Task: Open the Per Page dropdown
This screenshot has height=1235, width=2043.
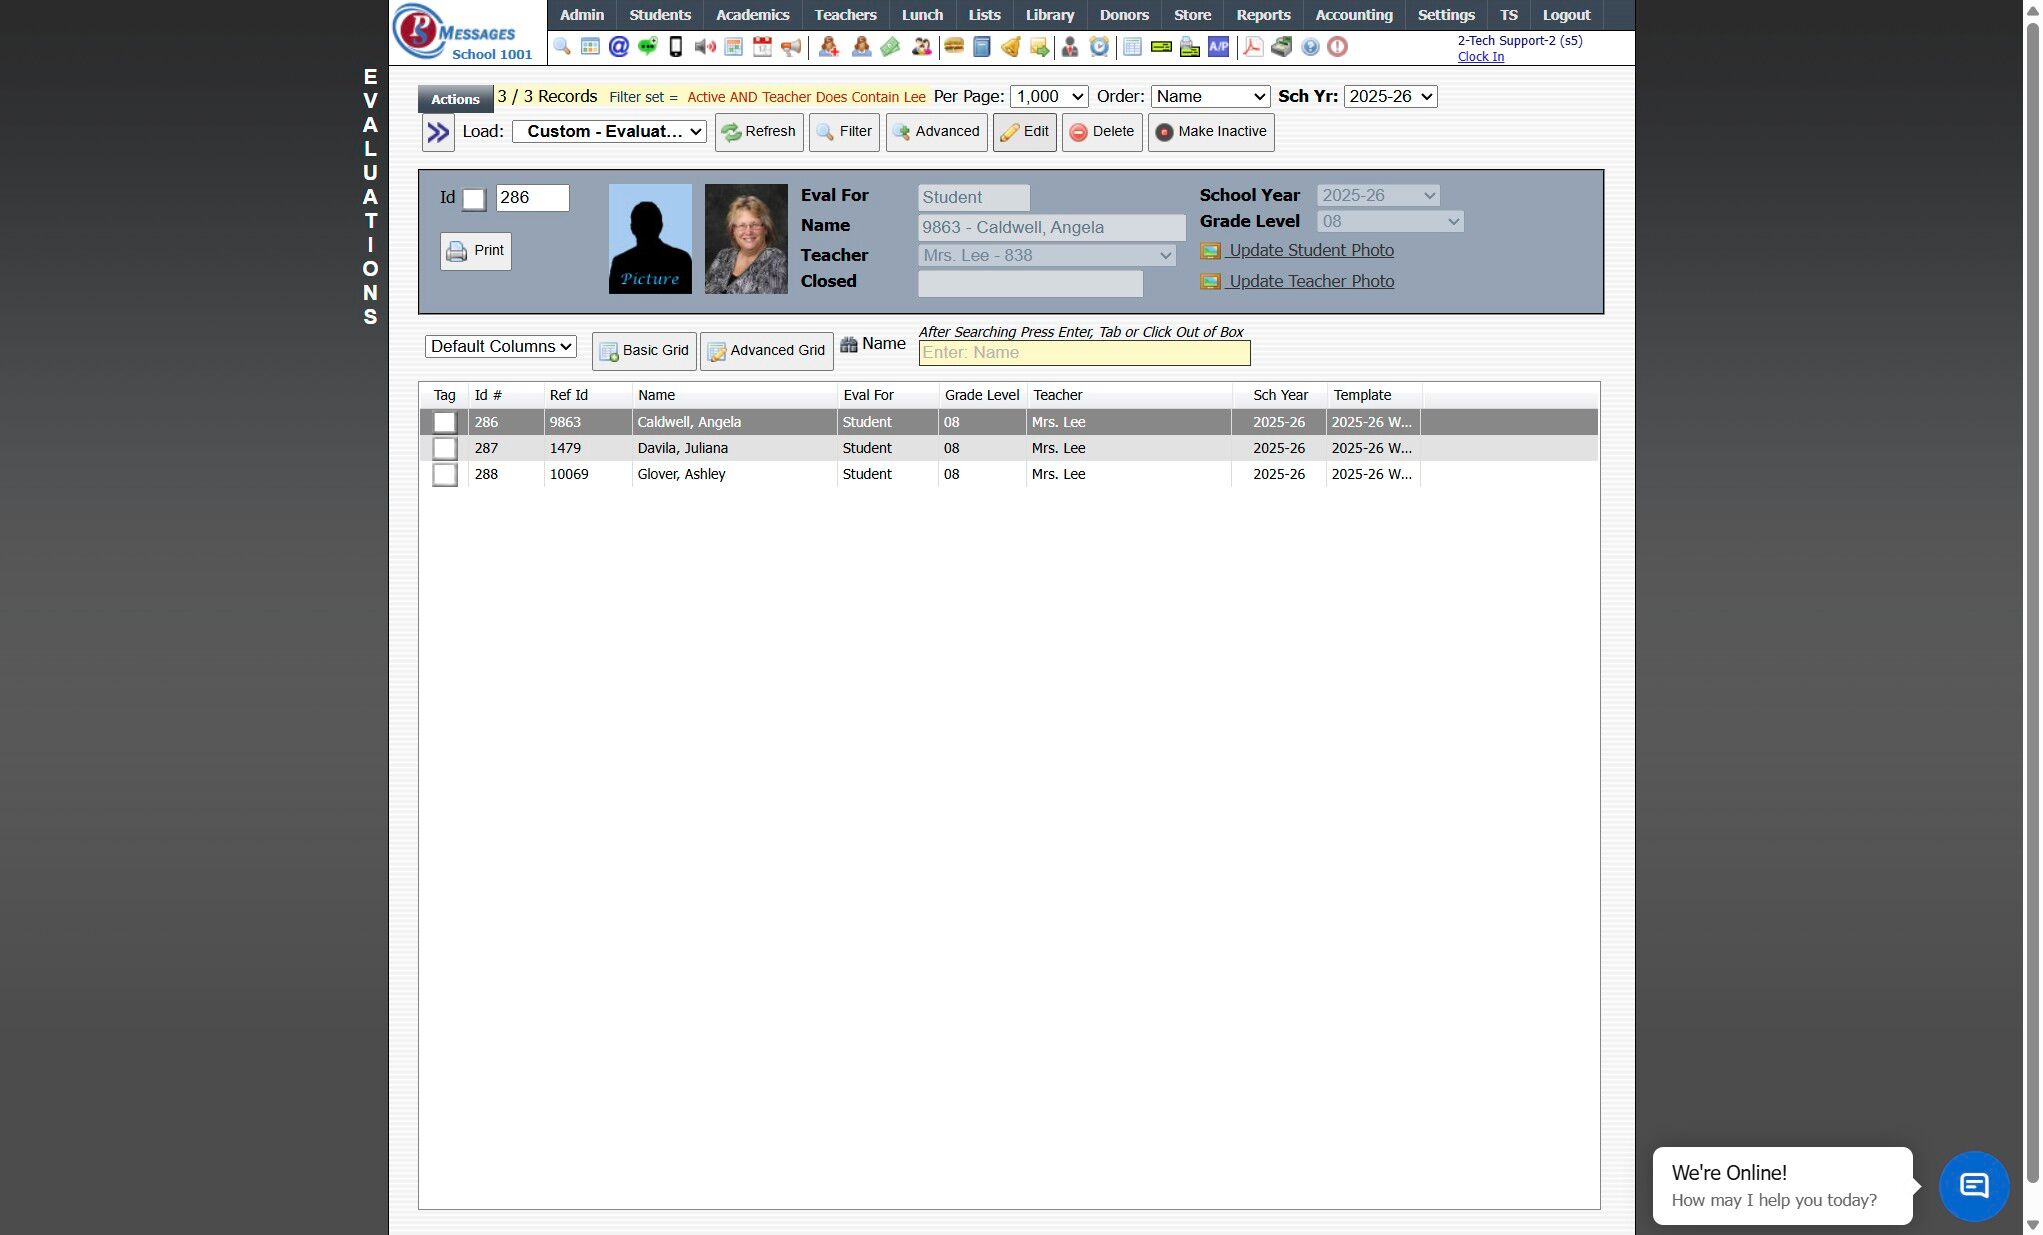Action: [1049, 97]
